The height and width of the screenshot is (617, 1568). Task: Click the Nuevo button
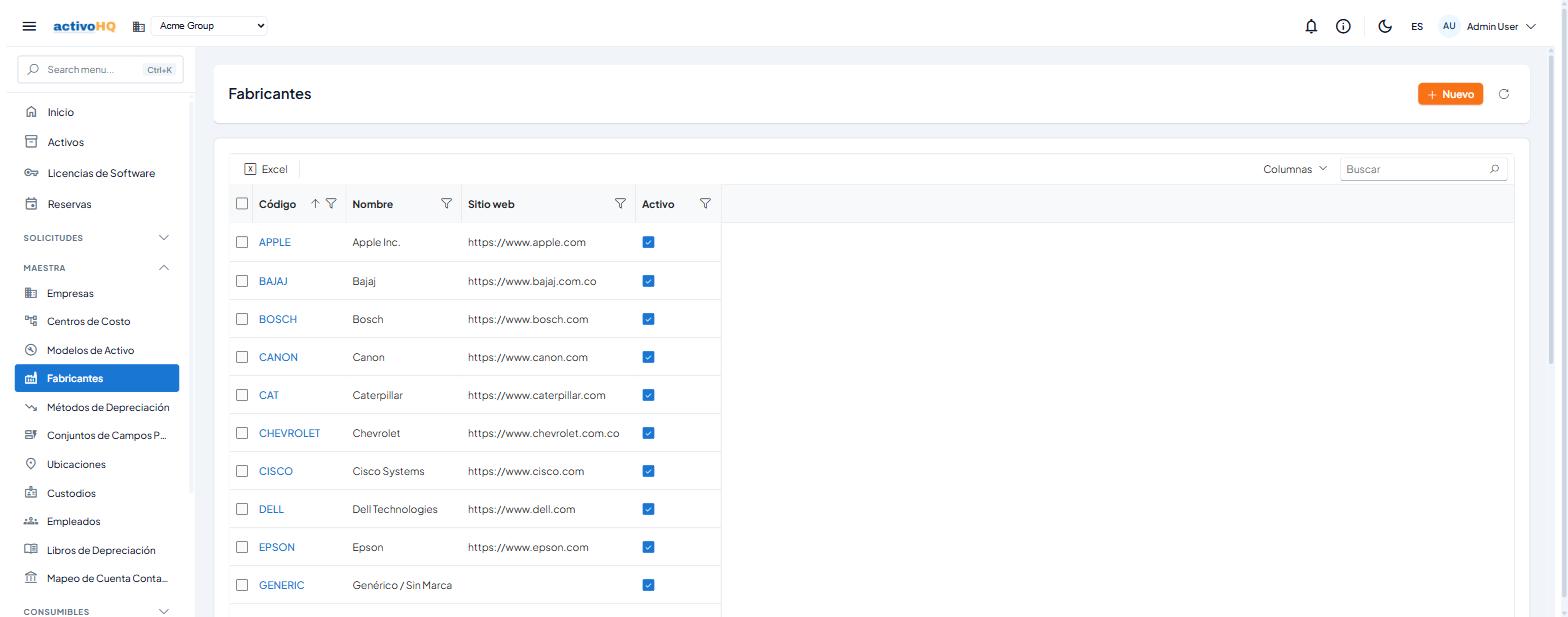tap(1450, 94)
